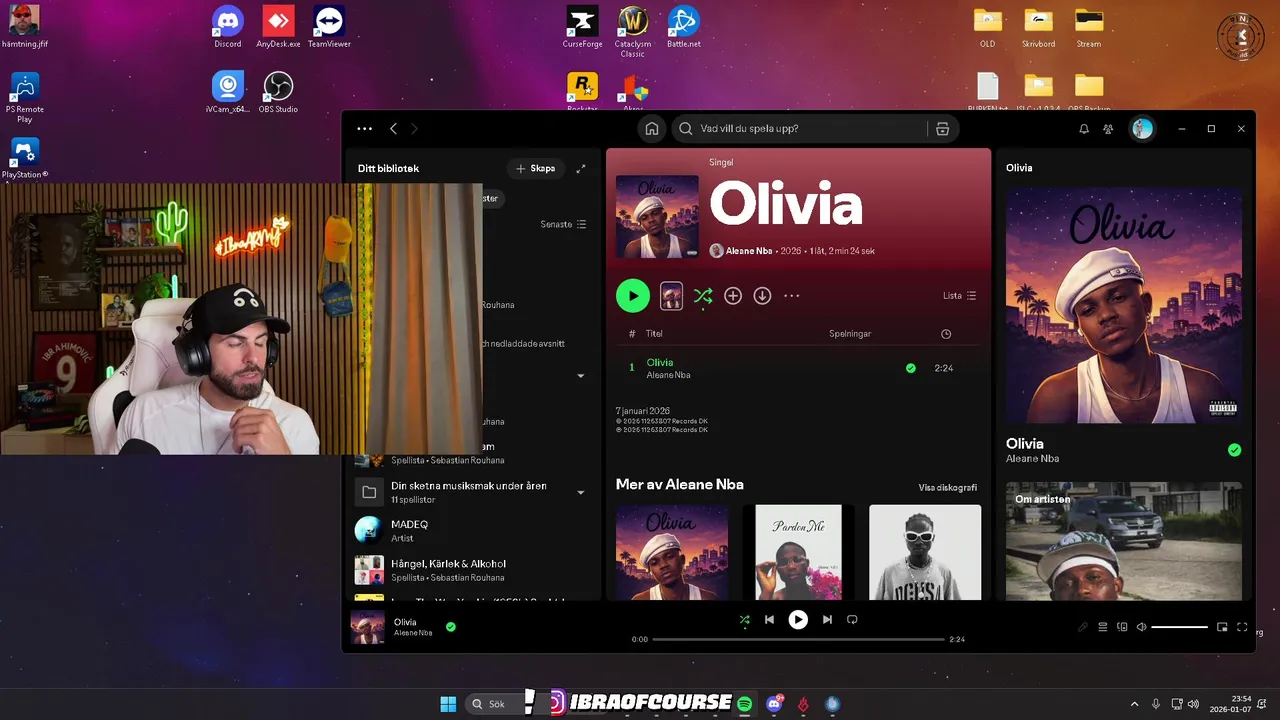This screenshot has width=1280, height=720.
Task: Open the queue icon
Action: click(1103, 627)
